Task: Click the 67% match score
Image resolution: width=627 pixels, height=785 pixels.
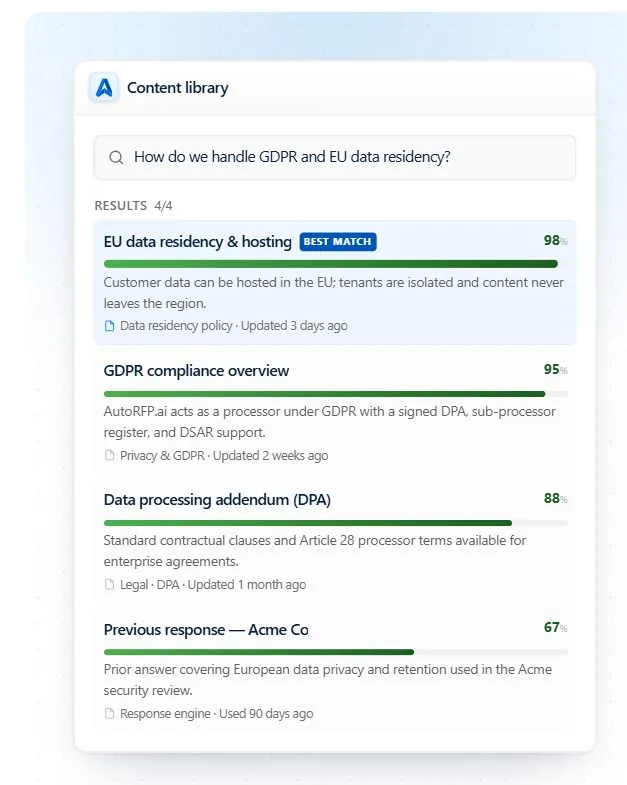Action: [555, 628]
